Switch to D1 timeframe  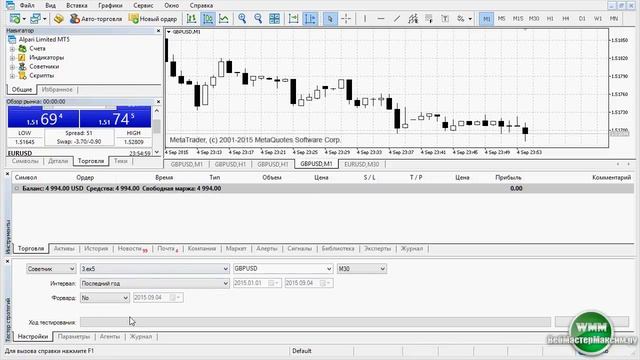[x=582, y=19]
